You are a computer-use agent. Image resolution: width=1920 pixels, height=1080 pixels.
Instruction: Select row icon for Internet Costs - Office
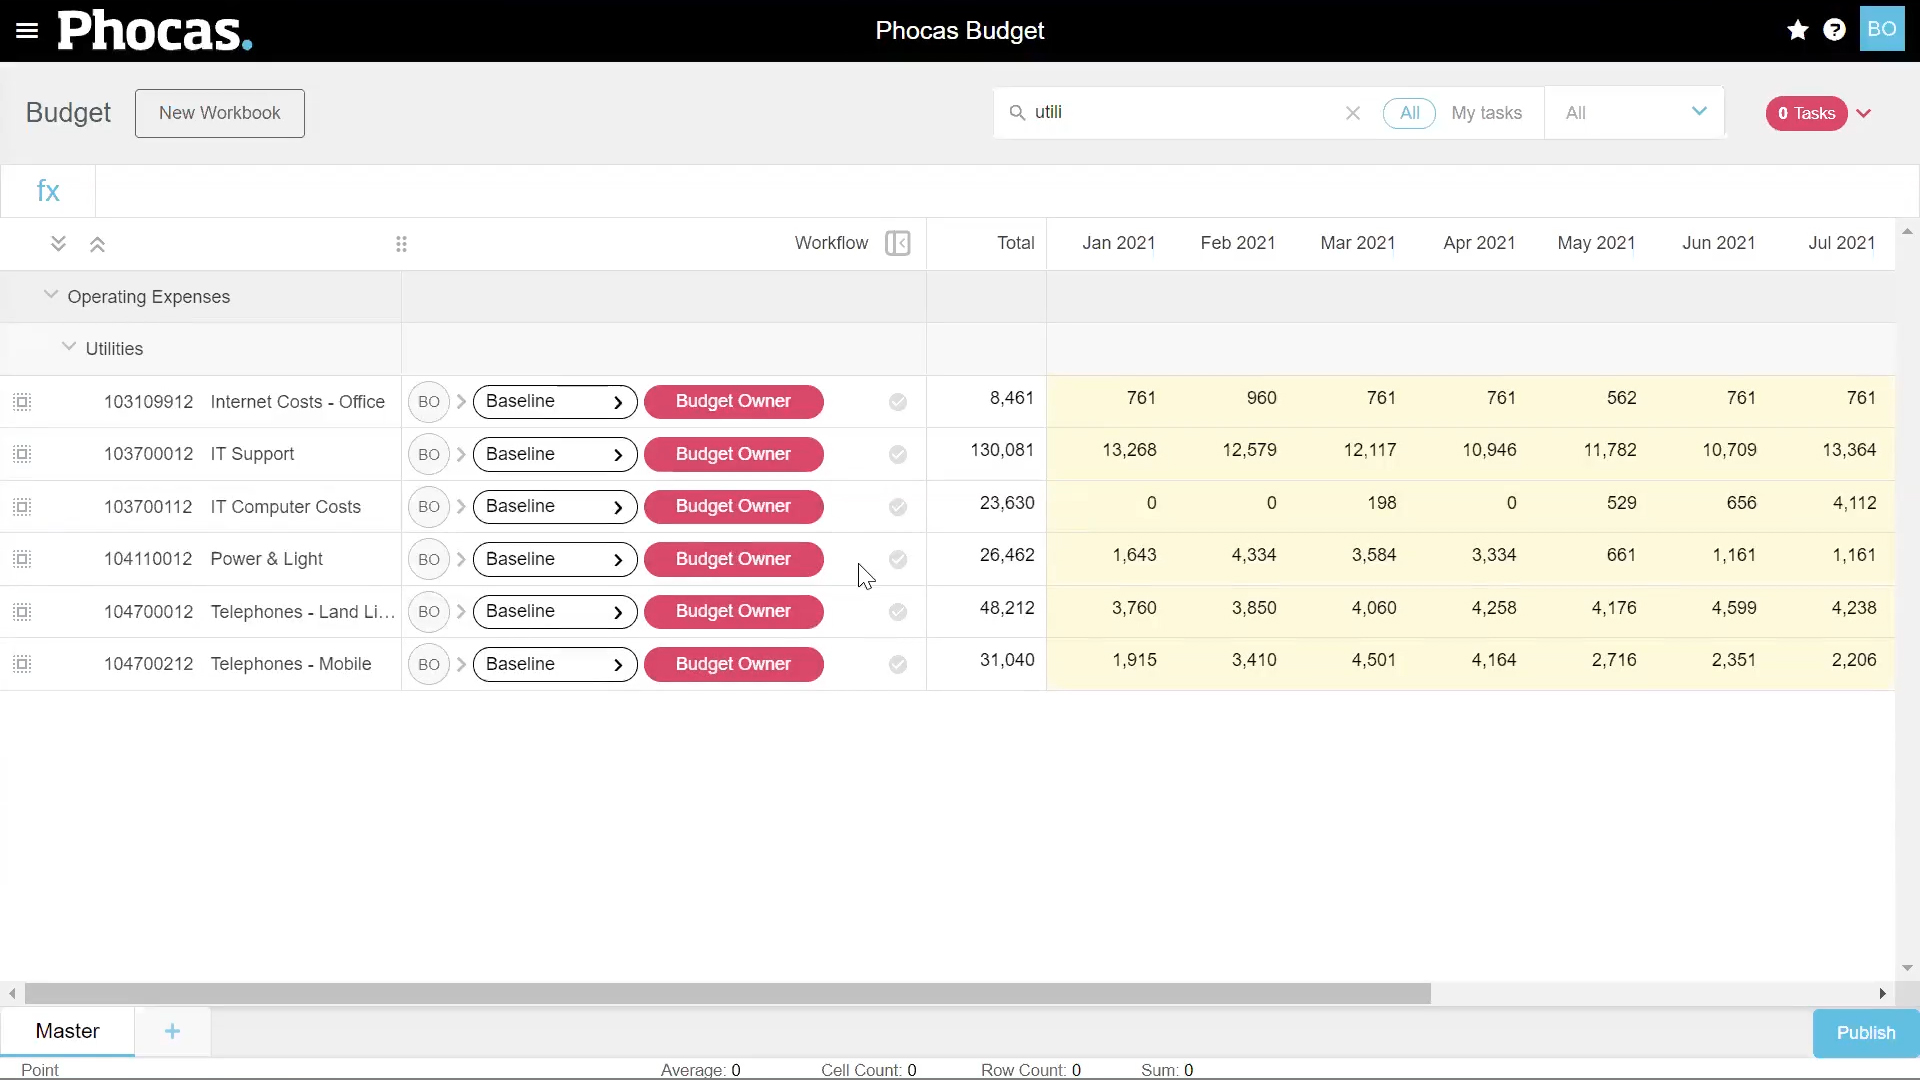(22, 402)
